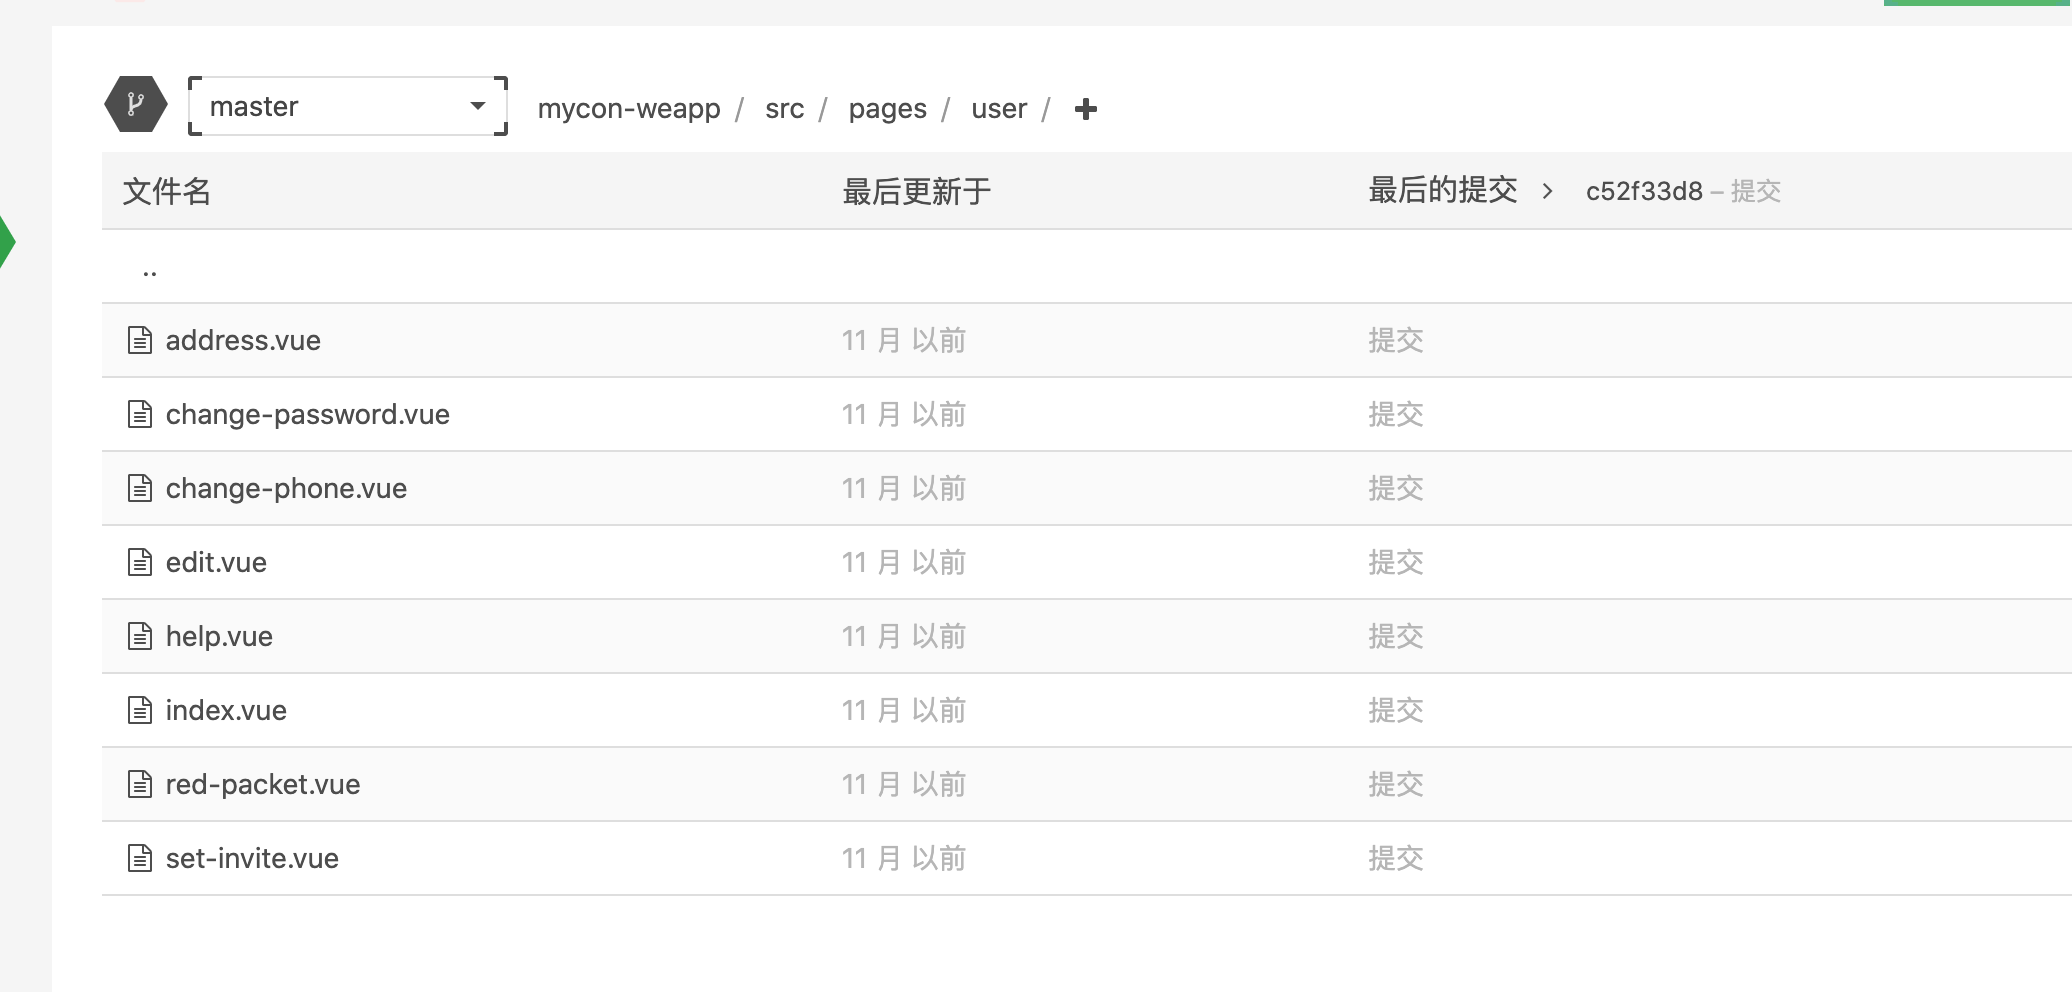Click the file icon beside change-password.vue

[140, 414]
